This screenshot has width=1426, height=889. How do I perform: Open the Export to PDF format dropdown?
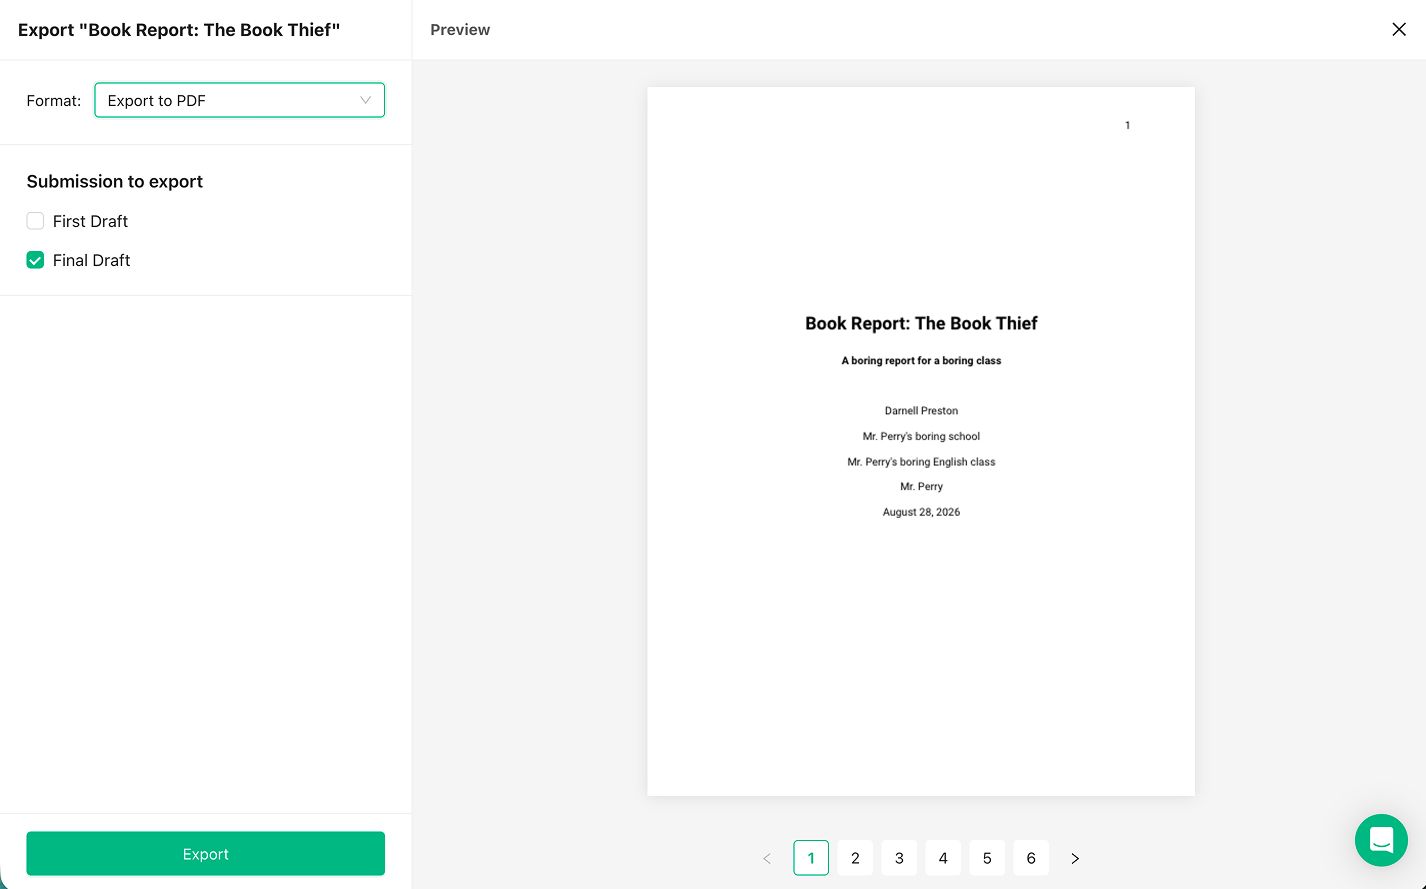click(x=240, y=100)
